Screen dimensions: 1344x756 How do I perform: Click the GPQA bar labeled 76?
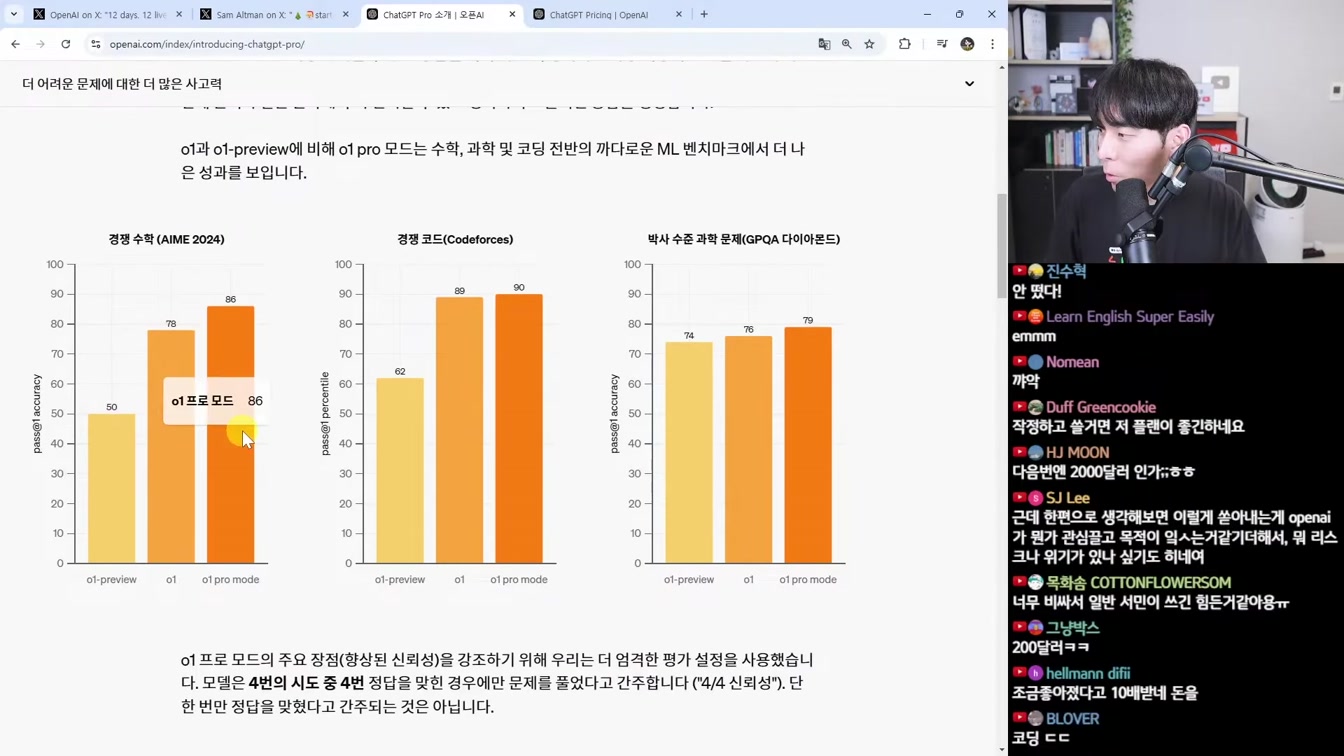pyautogui.click(x=749, y=450)
